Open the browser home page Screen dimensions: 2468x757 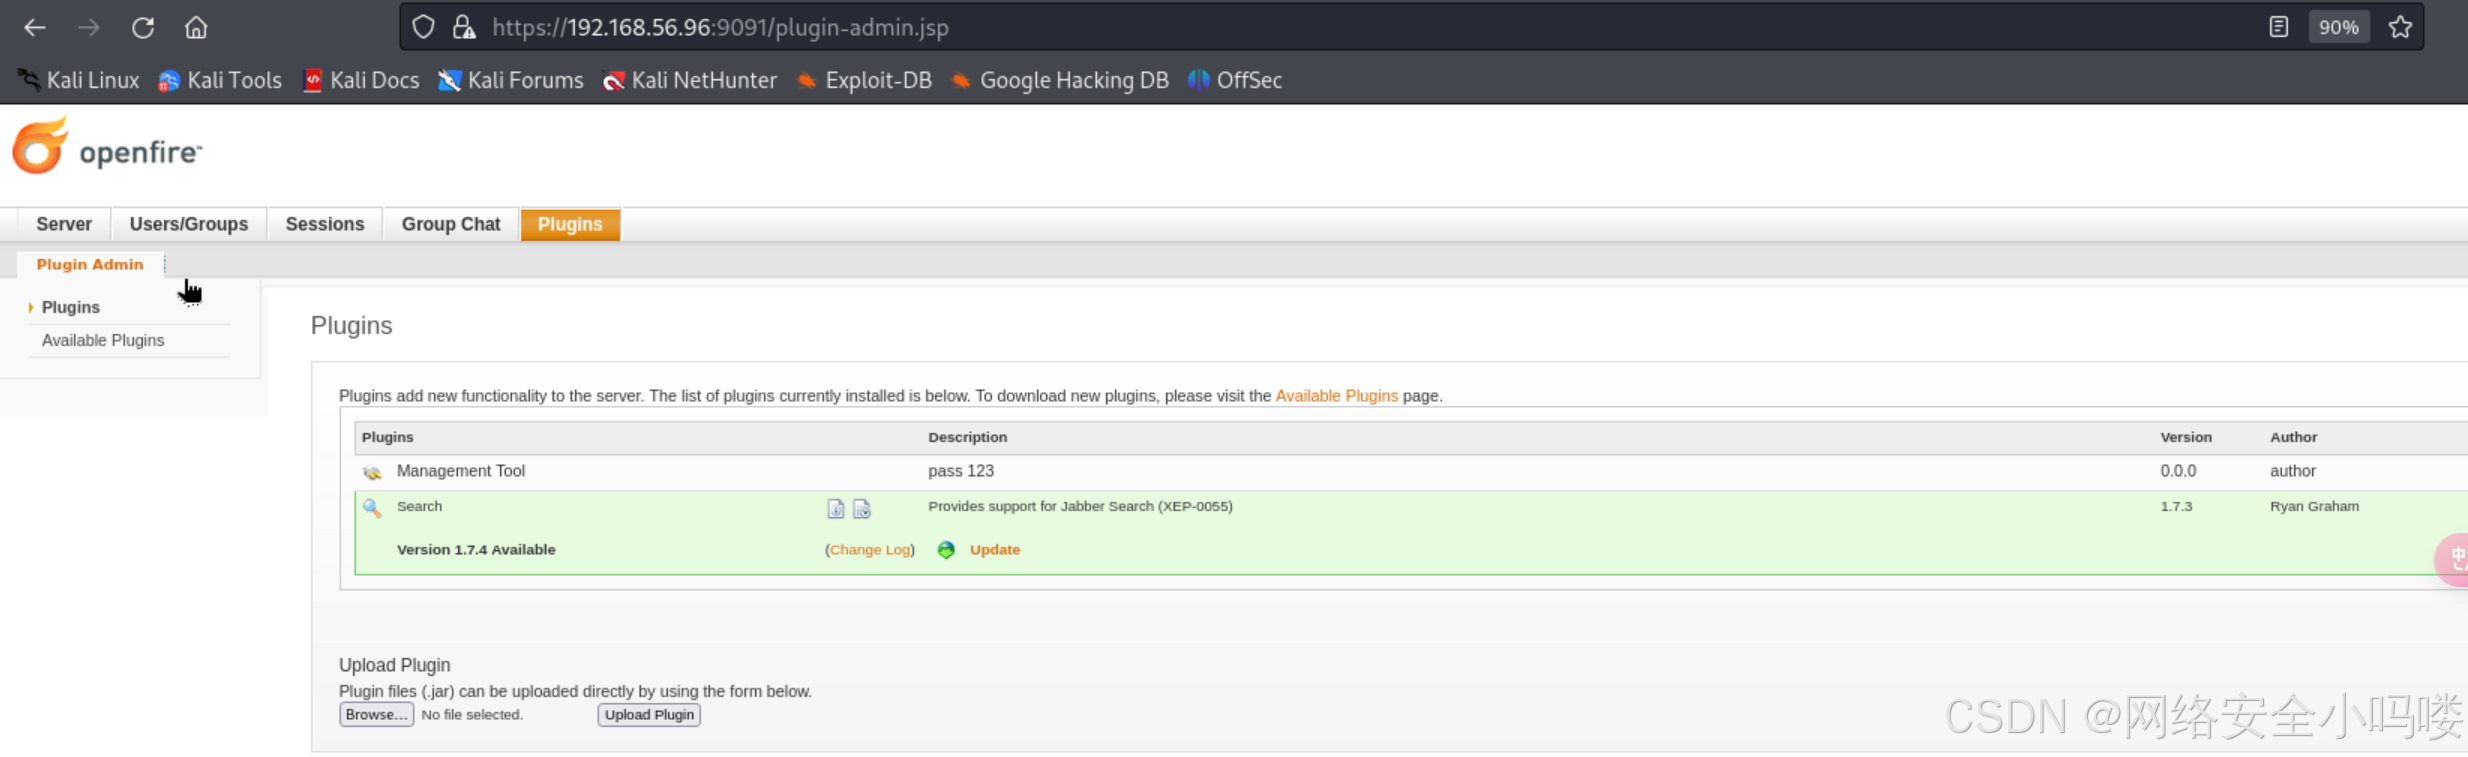click(x=196, y=27)
